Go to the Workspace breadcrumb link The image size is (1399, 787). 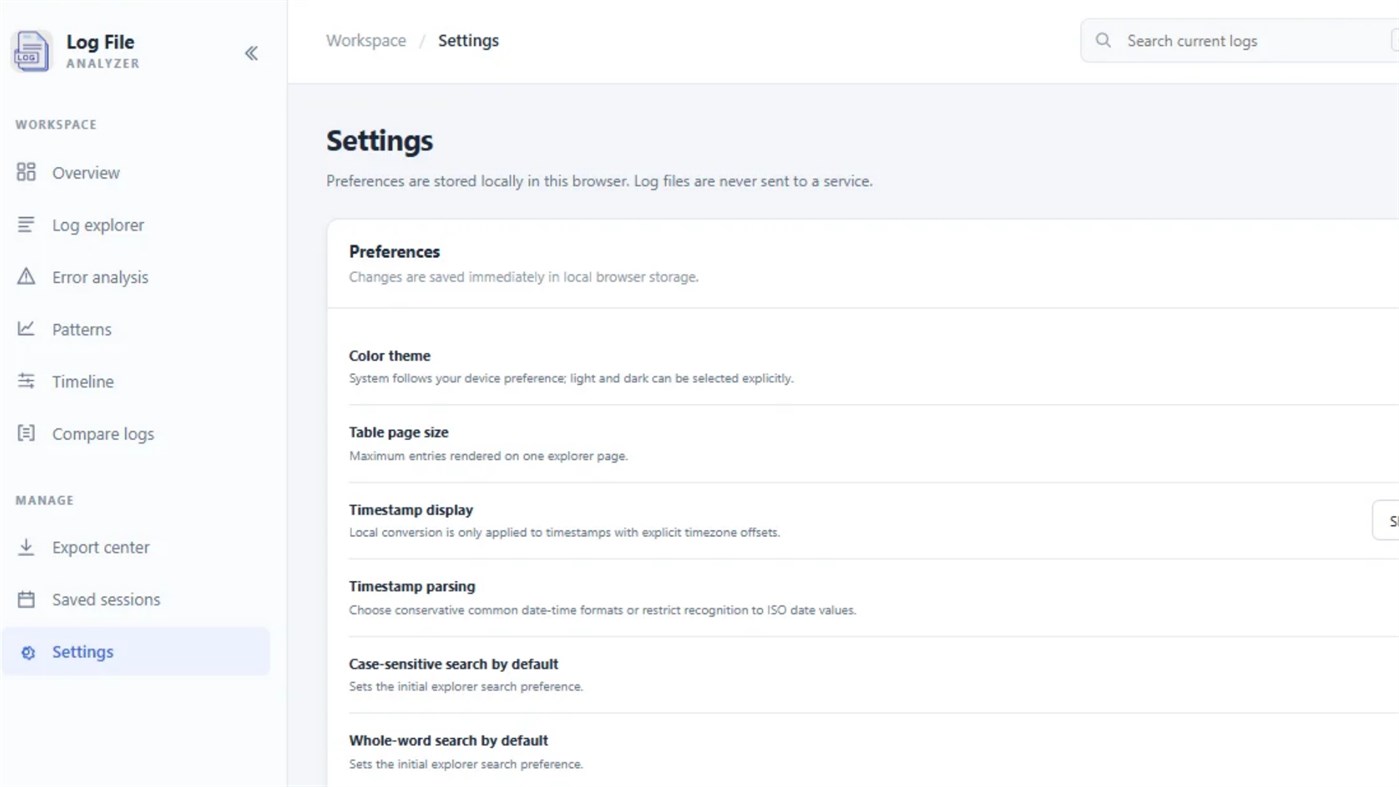366,41
